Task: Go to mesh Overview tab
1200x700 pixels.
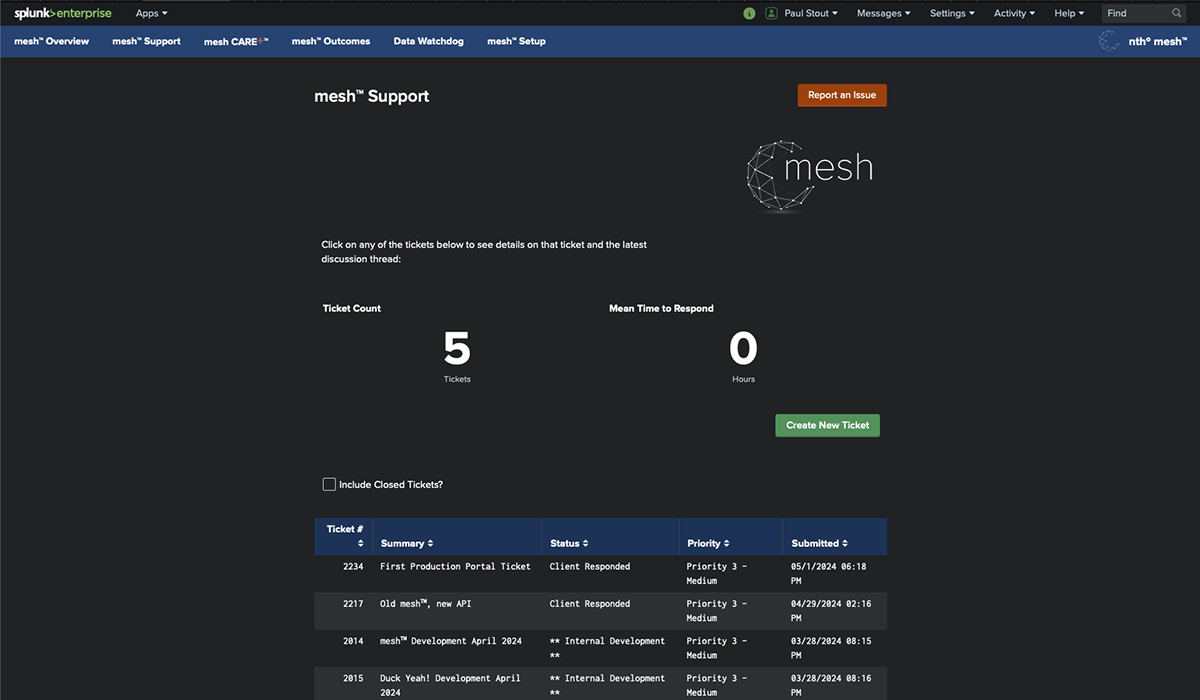Action: click(x=52, y=41)
